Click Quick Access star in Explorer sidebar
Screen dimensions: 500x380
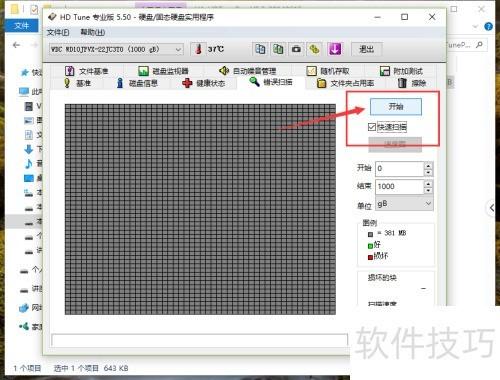[x=25, y=72]
